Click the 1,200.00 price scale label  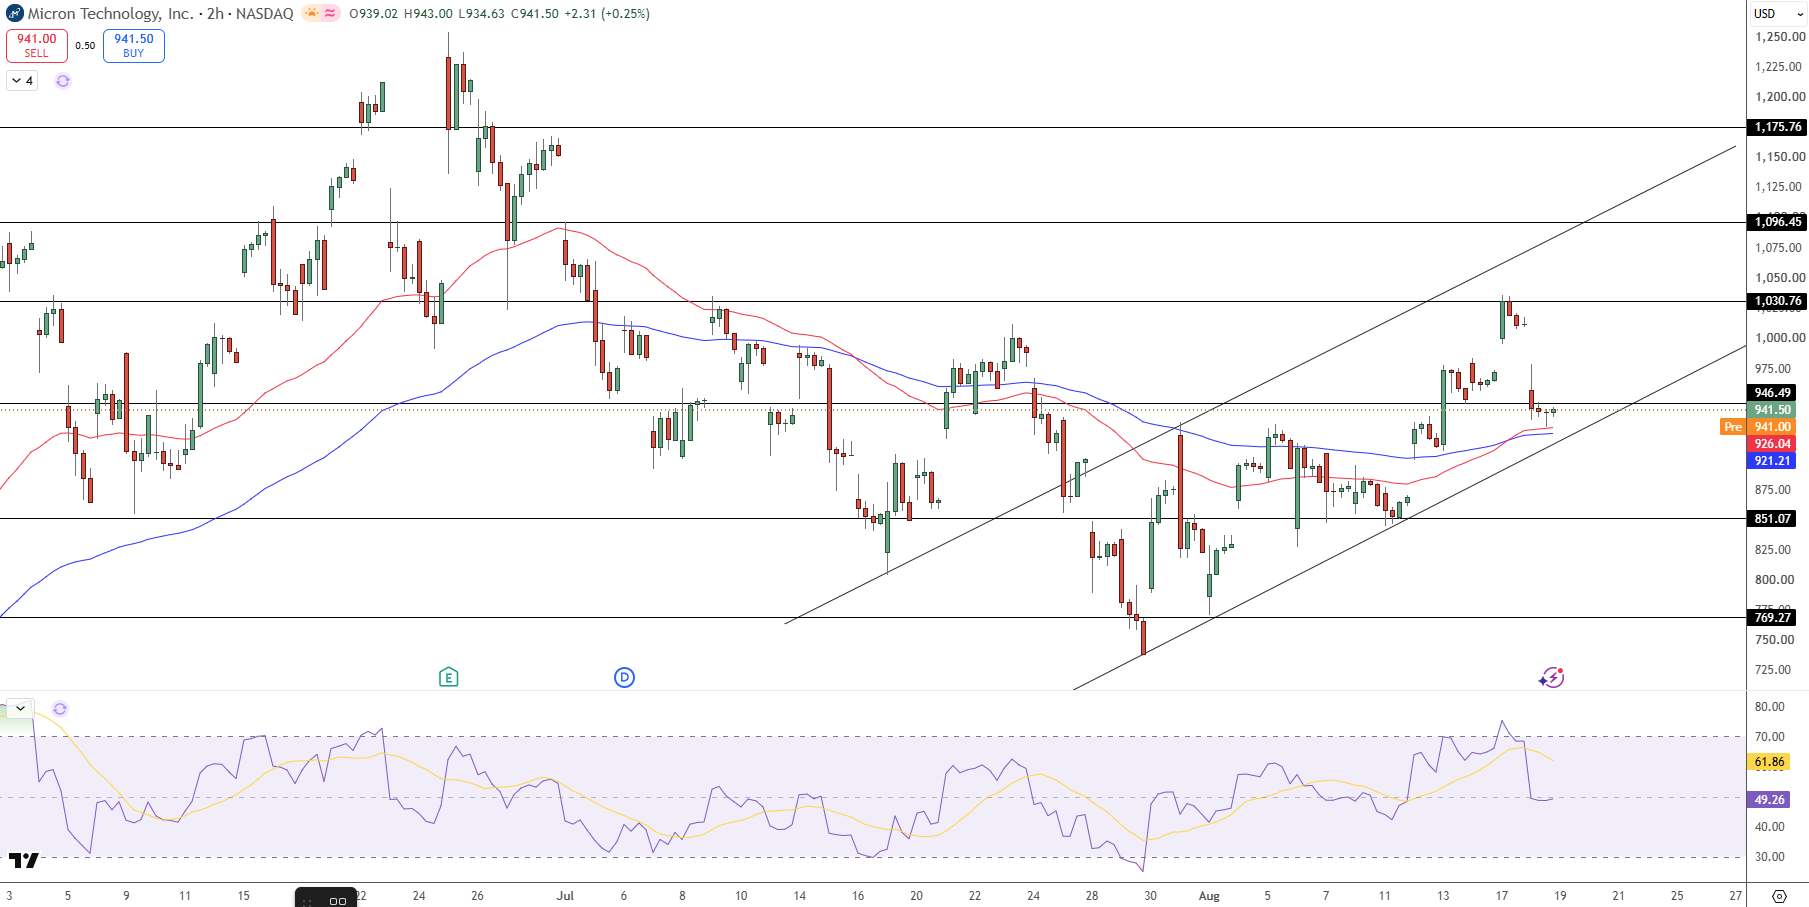point(1780,97)
